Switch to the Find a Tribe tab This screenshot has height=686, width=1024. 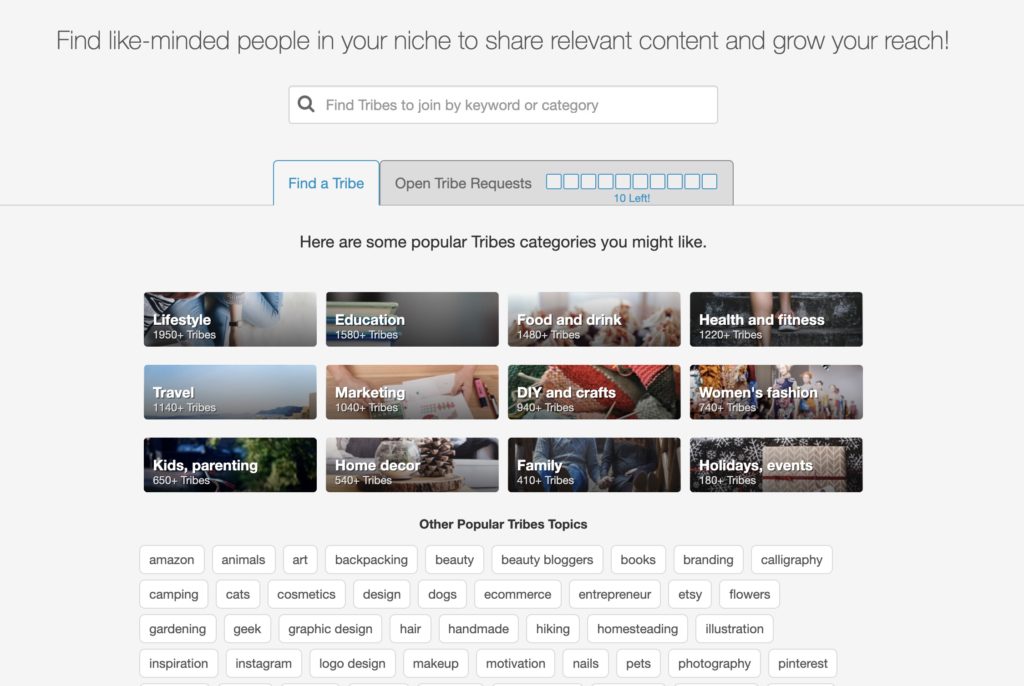click(x=326, y=183)
